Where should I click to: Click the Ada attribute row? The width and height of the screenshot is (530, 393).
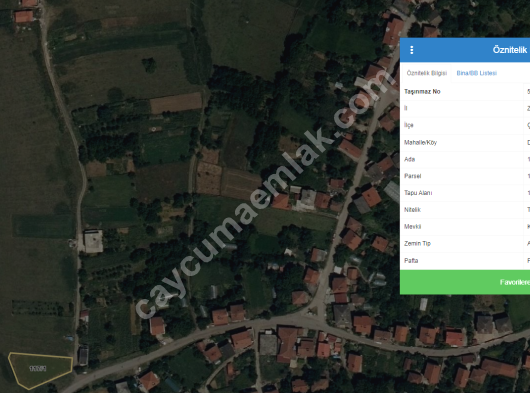[465, 159]
